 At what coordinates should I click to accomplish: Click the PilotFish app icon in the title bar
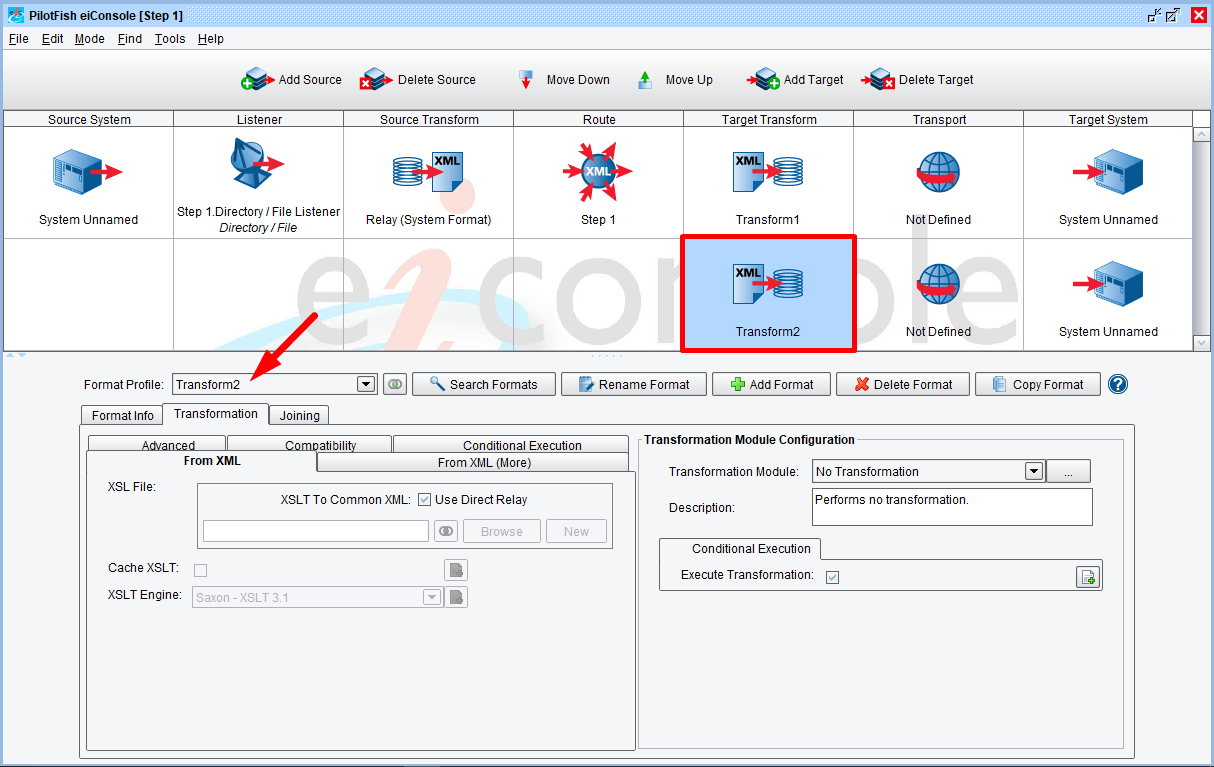pos(16,15)
